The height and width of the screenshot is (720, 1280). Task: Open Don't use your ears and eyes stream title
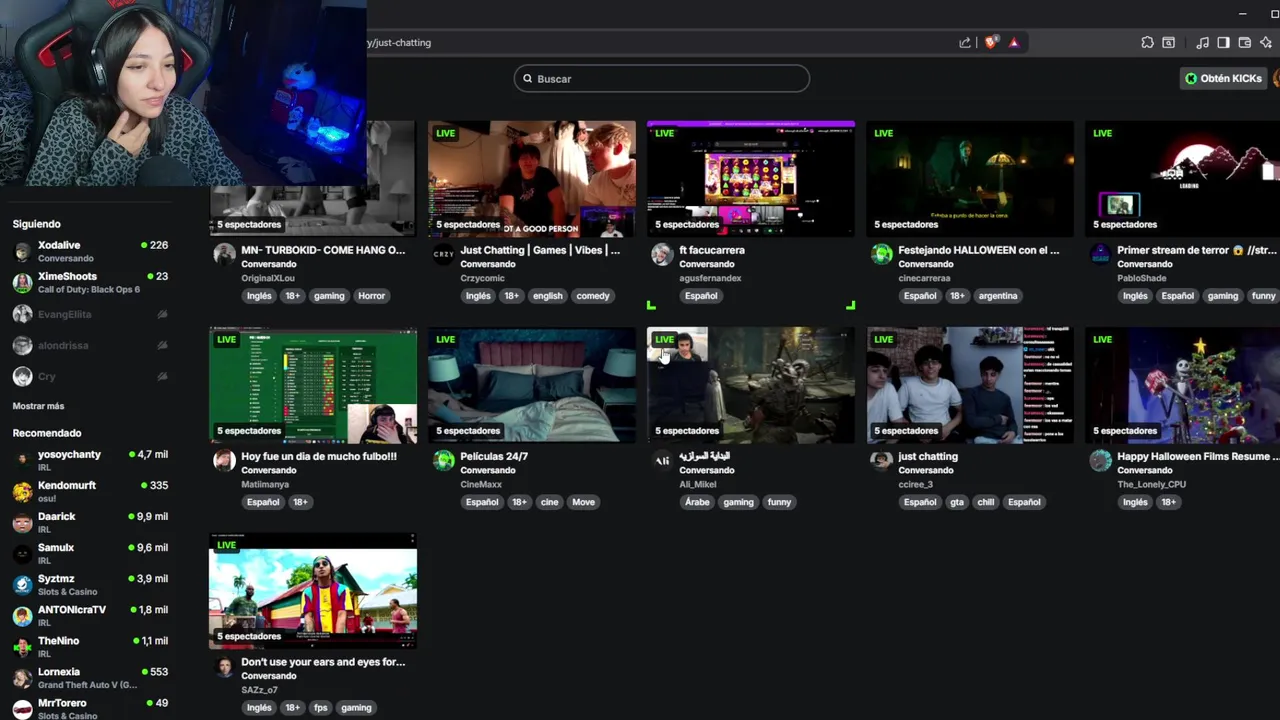pyautogui.click(x=323, y=662)
